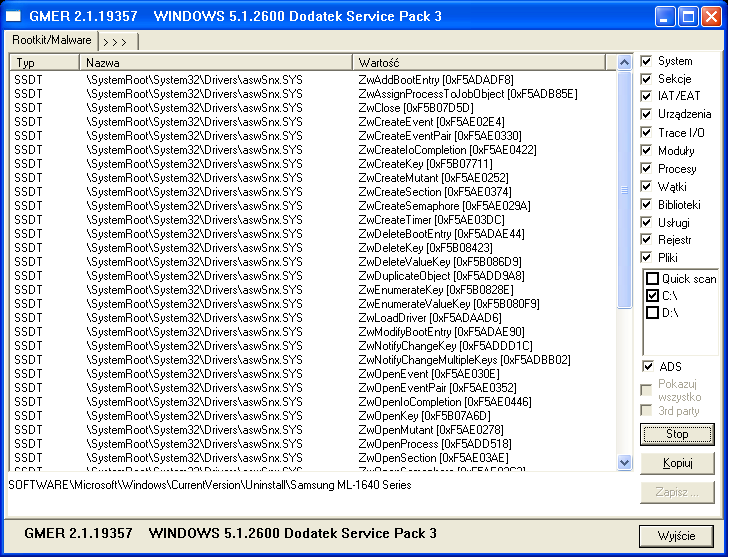Select the ZwOpenEvent [0xF5AE030E] row

coord(313,374)
